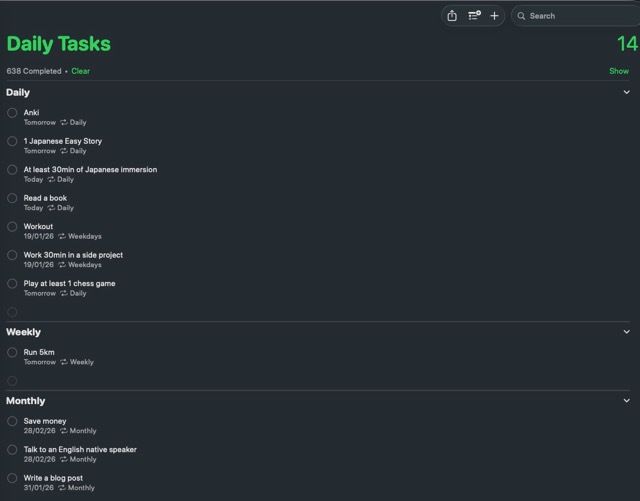
Task: Click the repeat icon under Save money
Action: click(62, 431)
